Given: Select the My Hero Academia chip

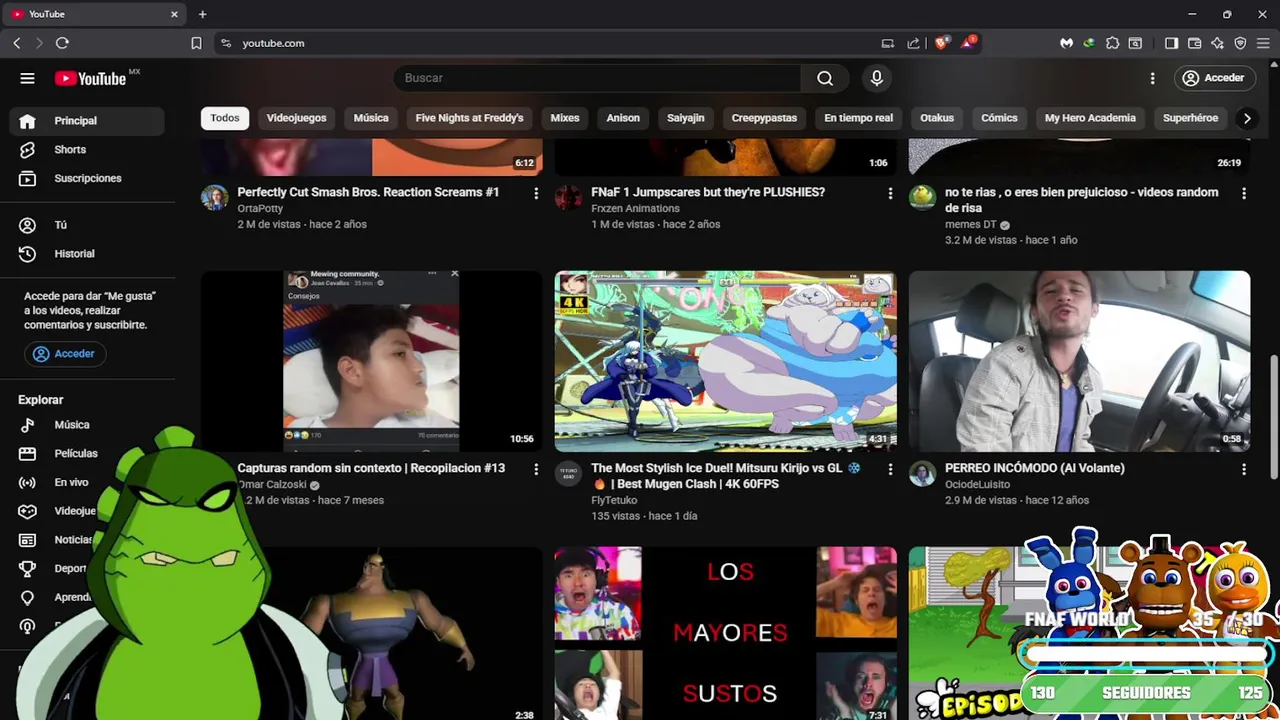Looking at the screenshot, I should click(x=1090, y=118).
